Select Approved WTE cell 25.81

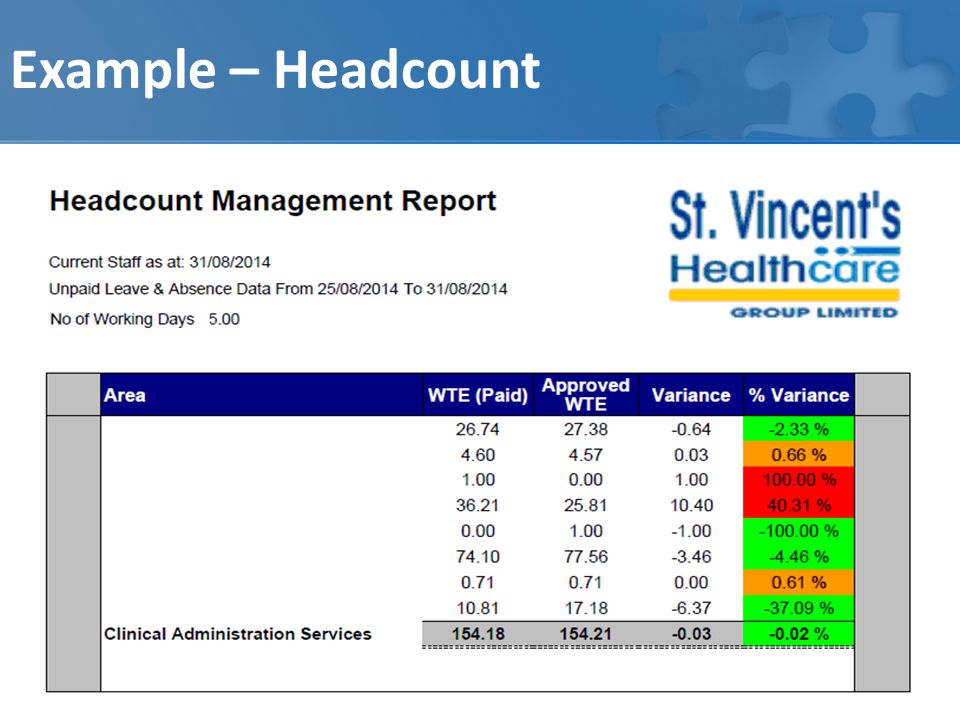[x=586, y=505]
